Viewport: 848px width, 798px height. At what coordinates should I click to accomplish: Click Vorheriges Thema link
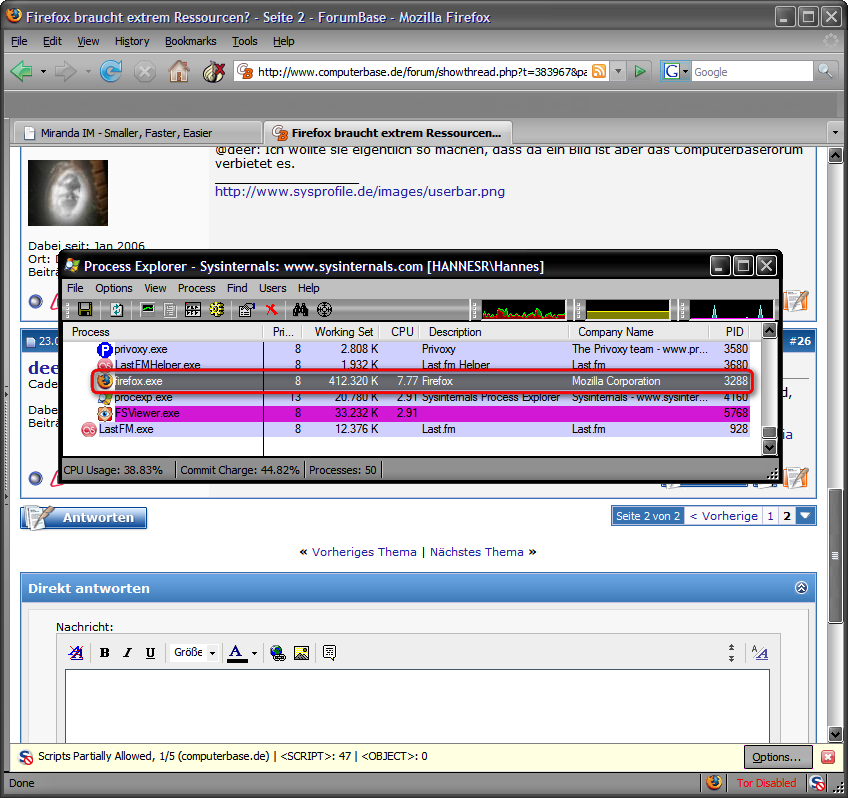pyautogui.click(x=364, y=552)
